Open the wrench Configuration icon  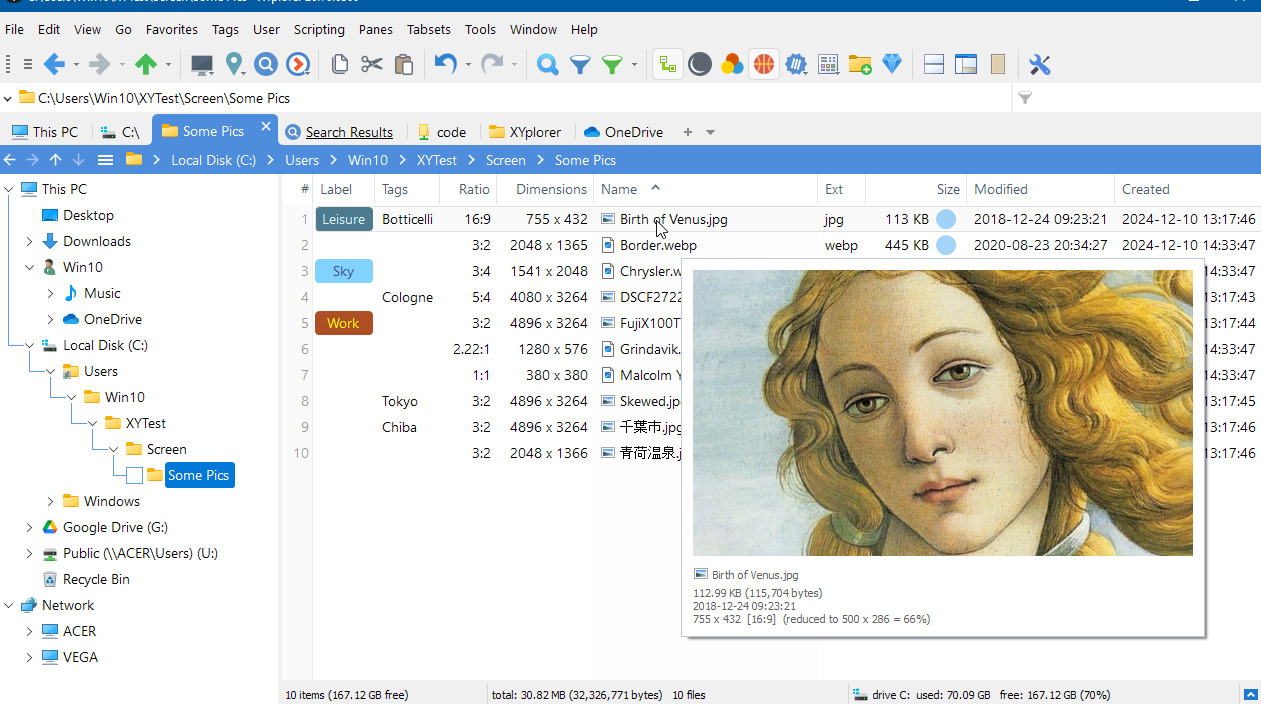coord(1040,64)
